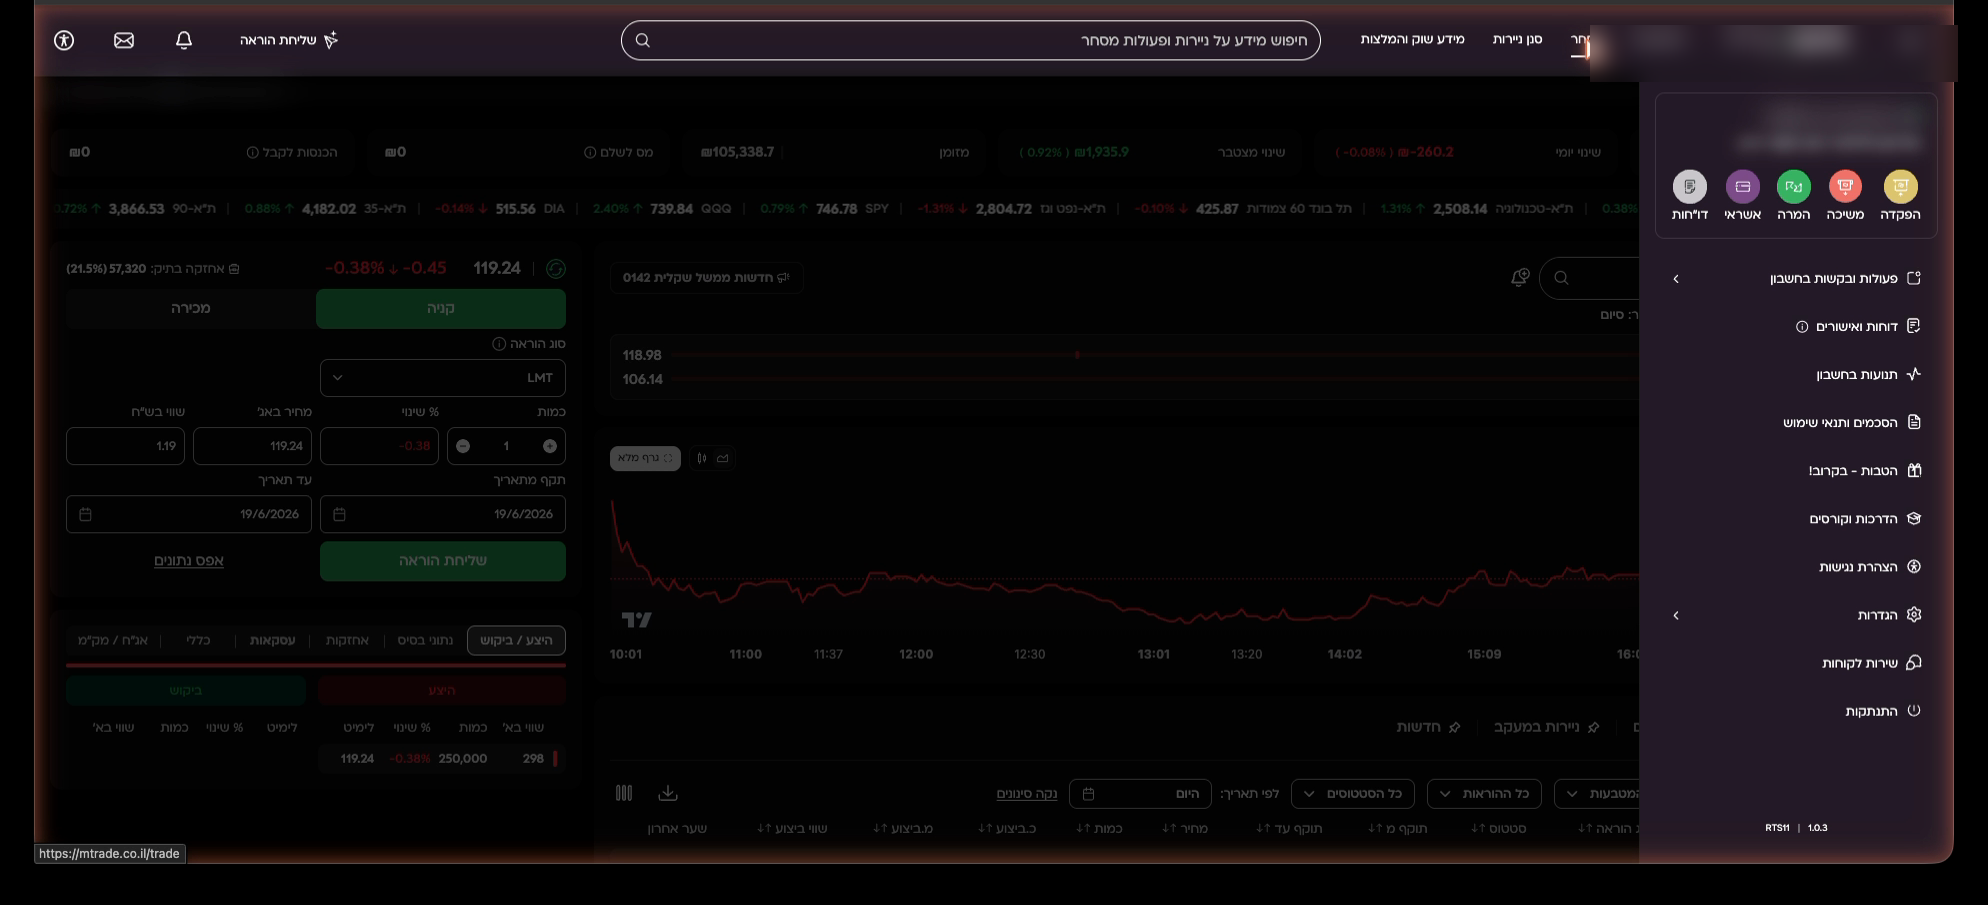The height and width of the screenshot is (905, 1988).
Task: Follow the אפס נתונים reset link
Action: tap(189, 560)
